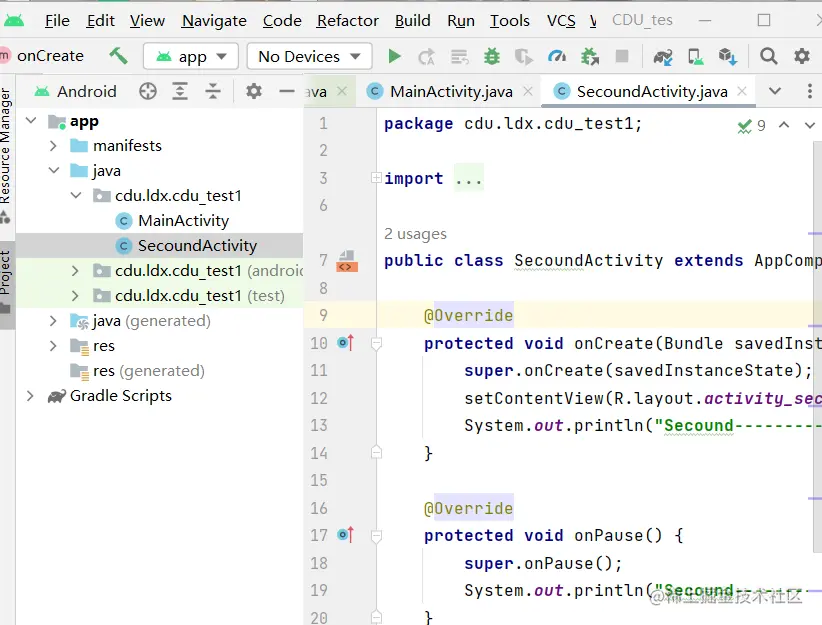
Task: Click the Apply Code Changes icon
Action: point(459,56)
